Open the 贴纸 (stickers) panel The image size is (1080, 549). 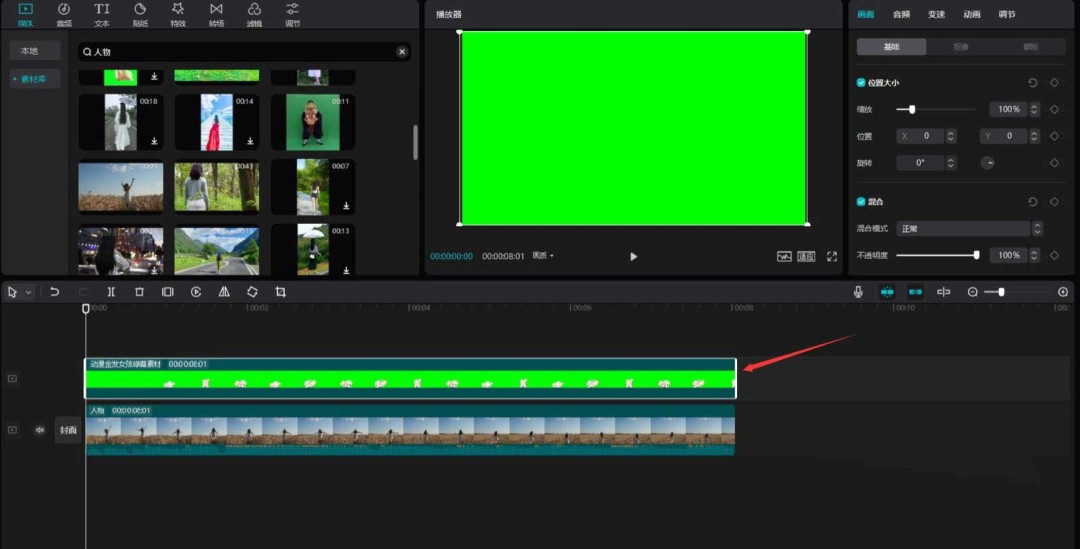140,13
